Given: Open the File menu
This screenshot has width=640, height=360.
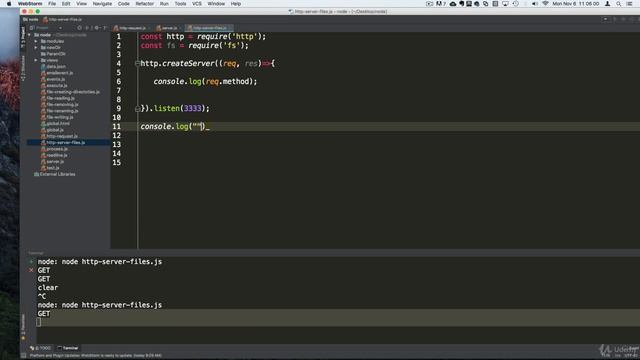Looking at the screenshot, I should coord(52,4).
